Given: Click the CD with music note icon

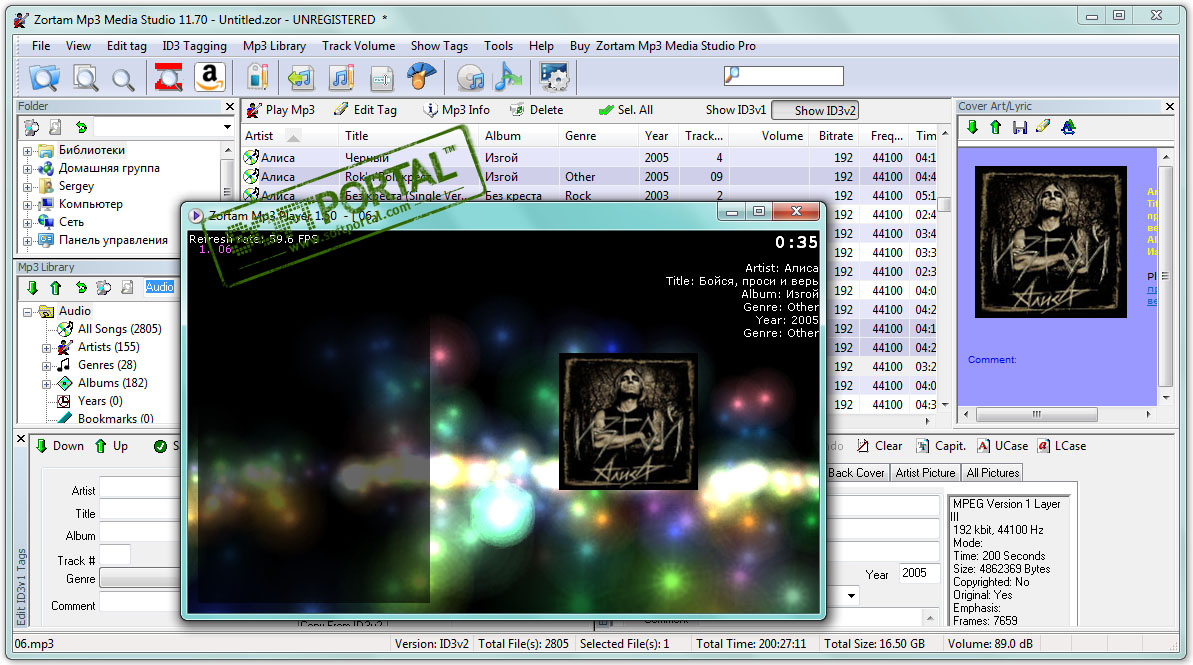Looking at the screenshot, I should click(471, 78).
